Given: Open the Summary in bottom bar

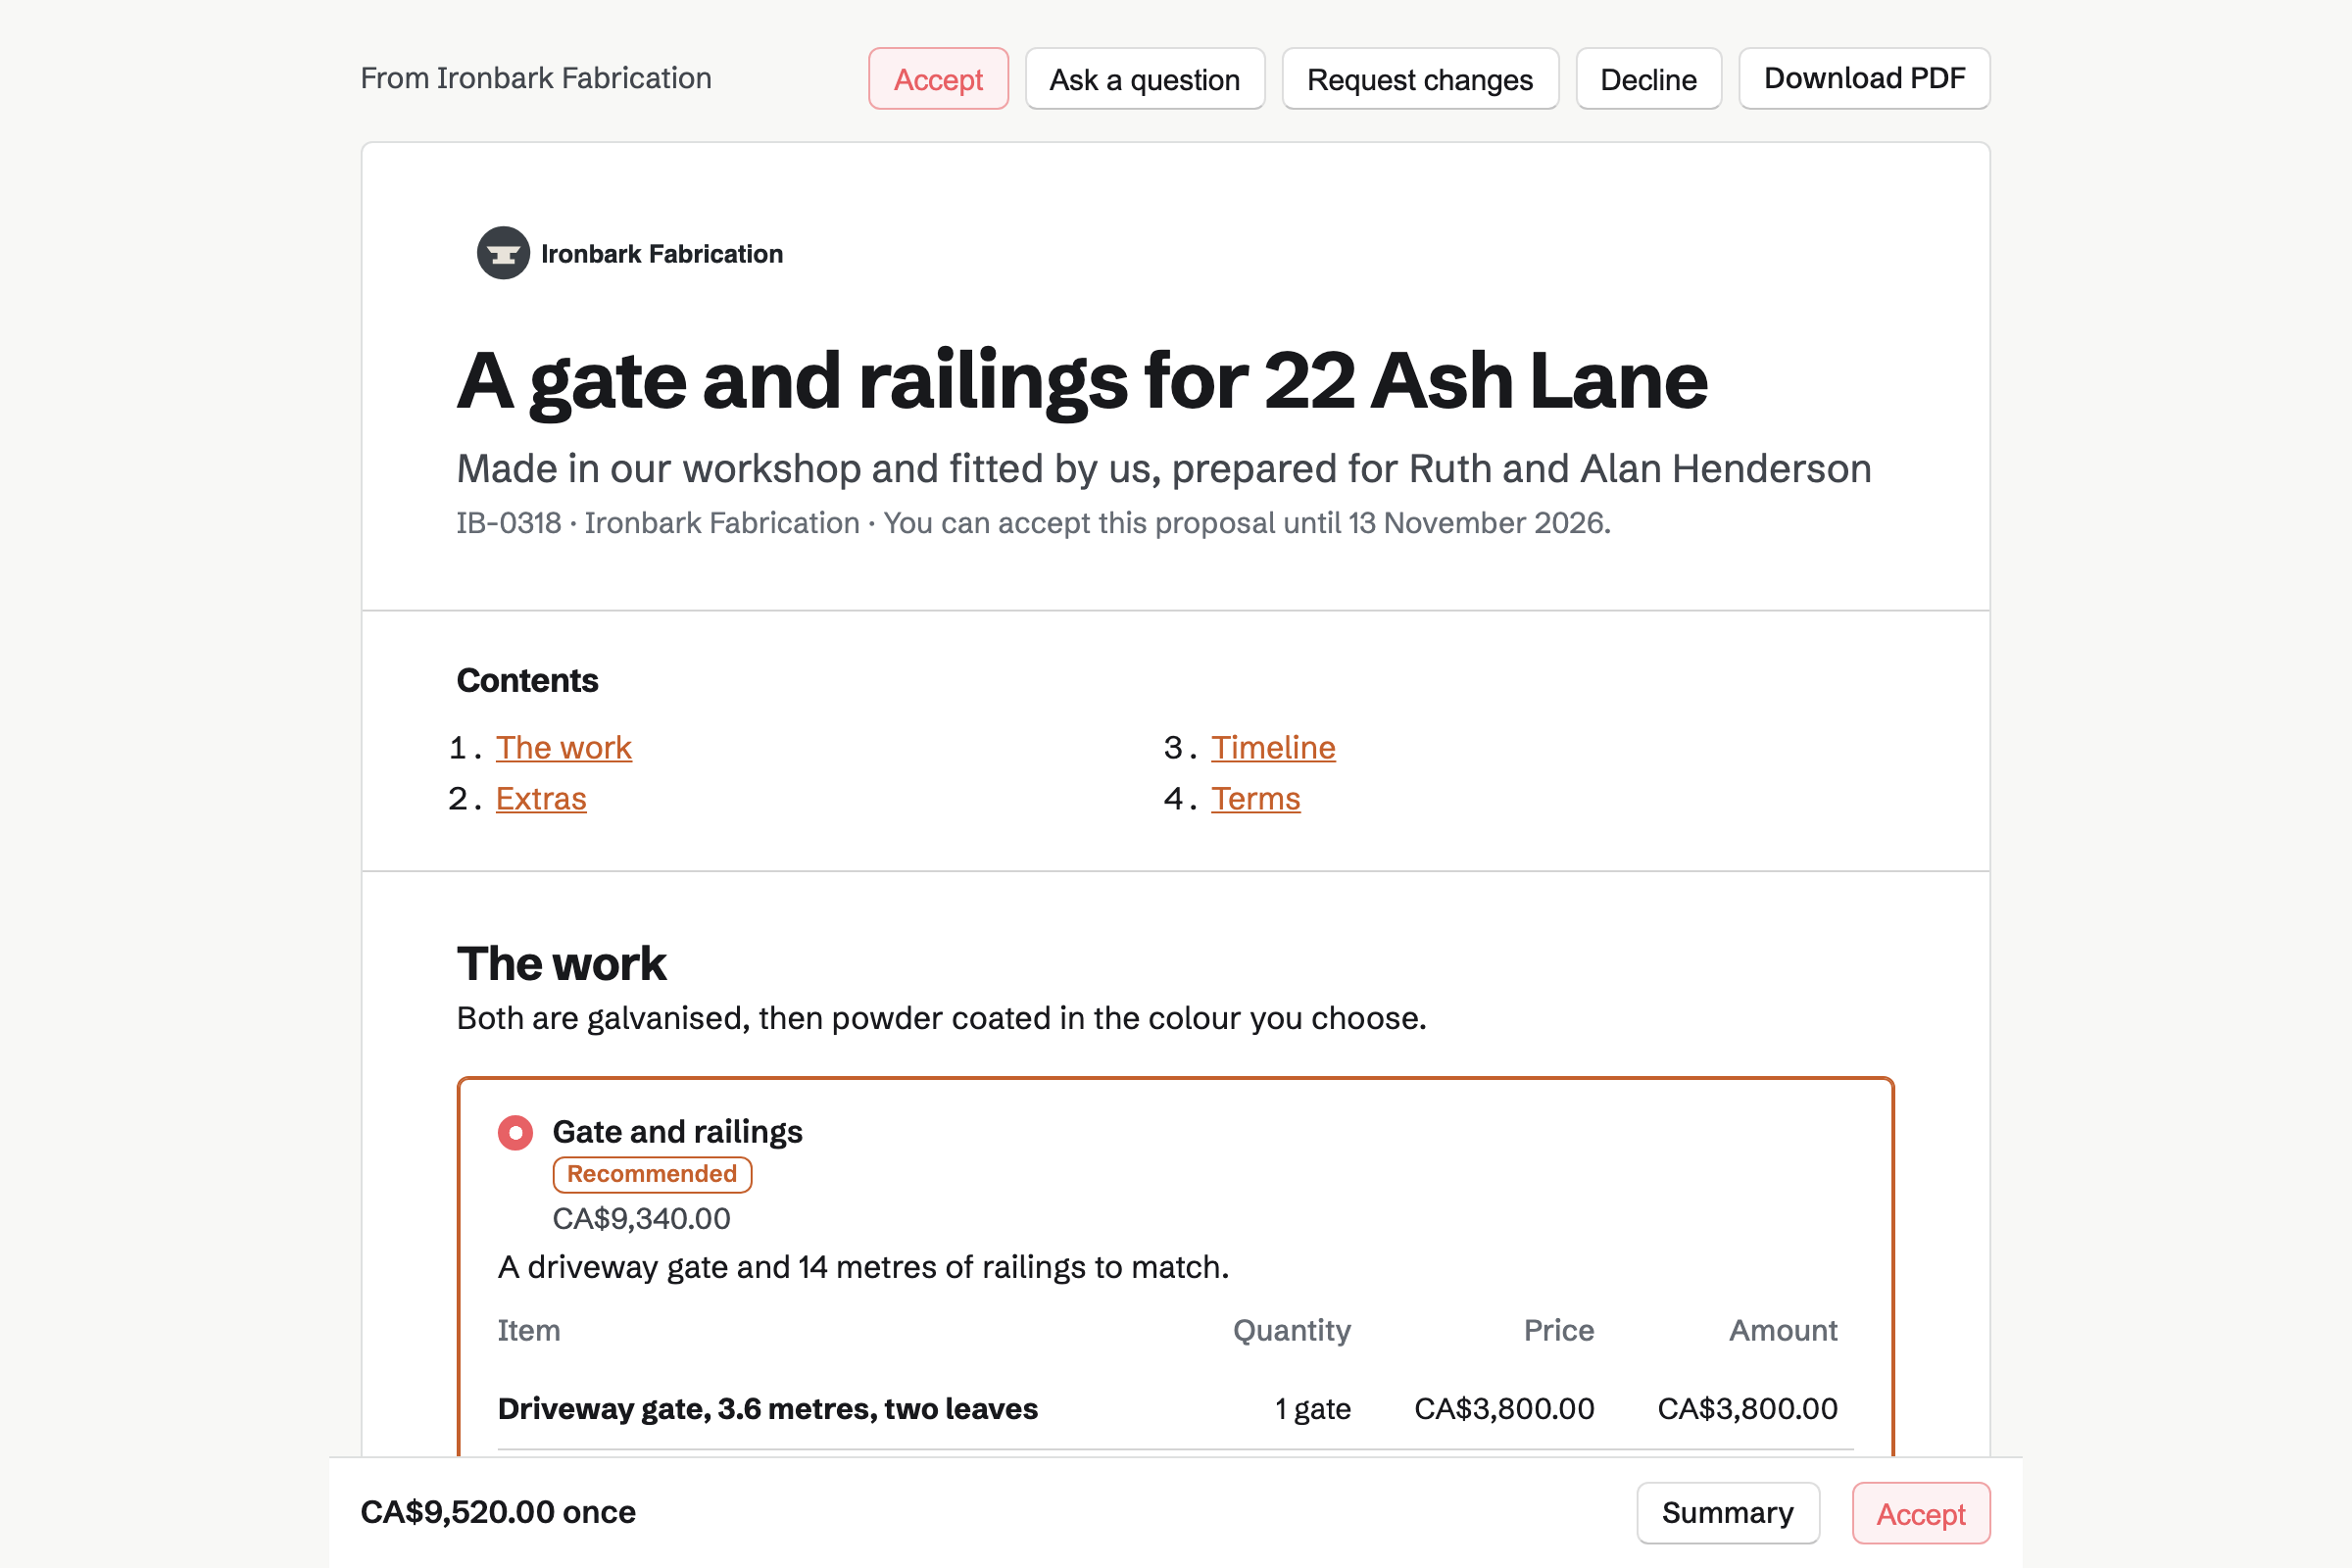Looking at the screenshot, I should click(1728, 1513).
